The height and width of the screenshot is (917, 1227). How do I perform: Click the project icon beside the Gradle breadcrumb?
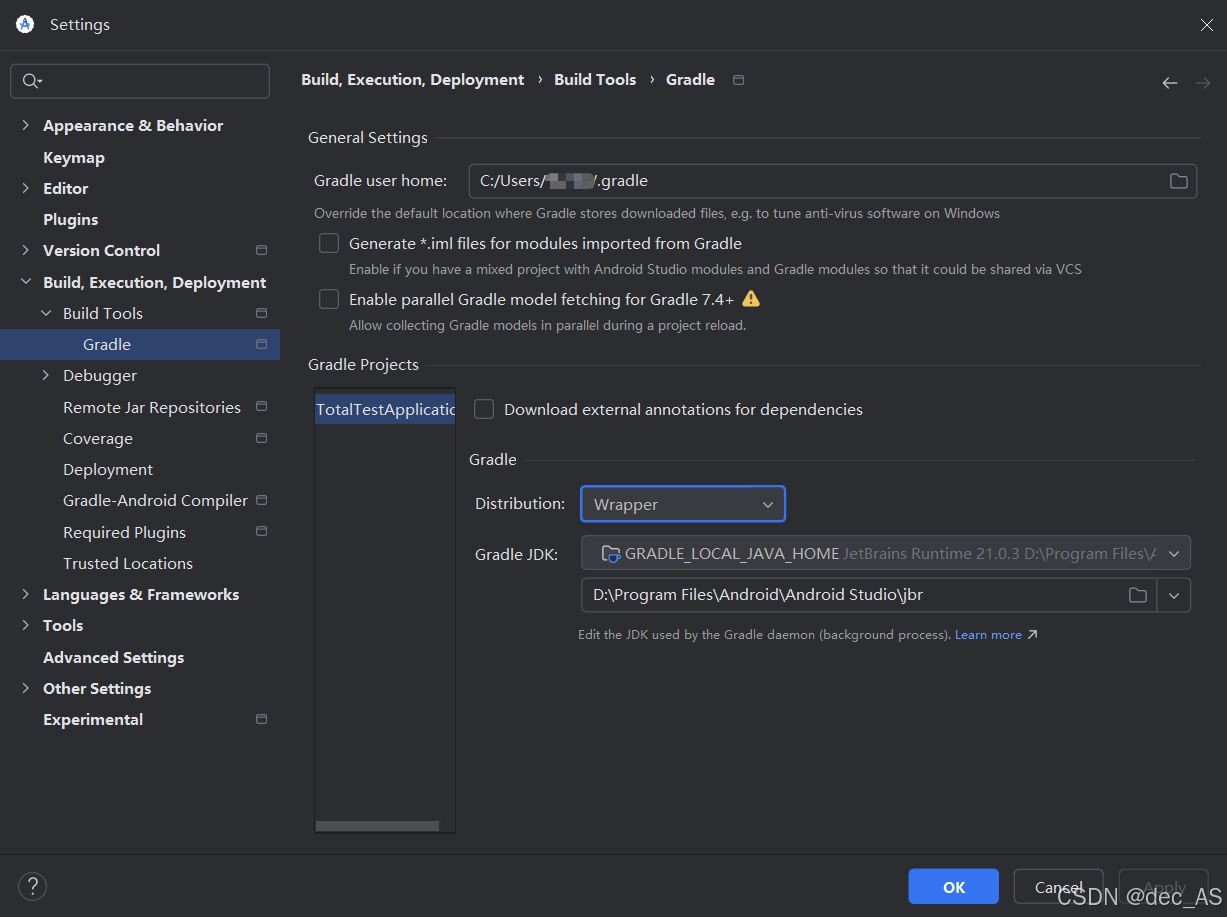click(737, 79)
